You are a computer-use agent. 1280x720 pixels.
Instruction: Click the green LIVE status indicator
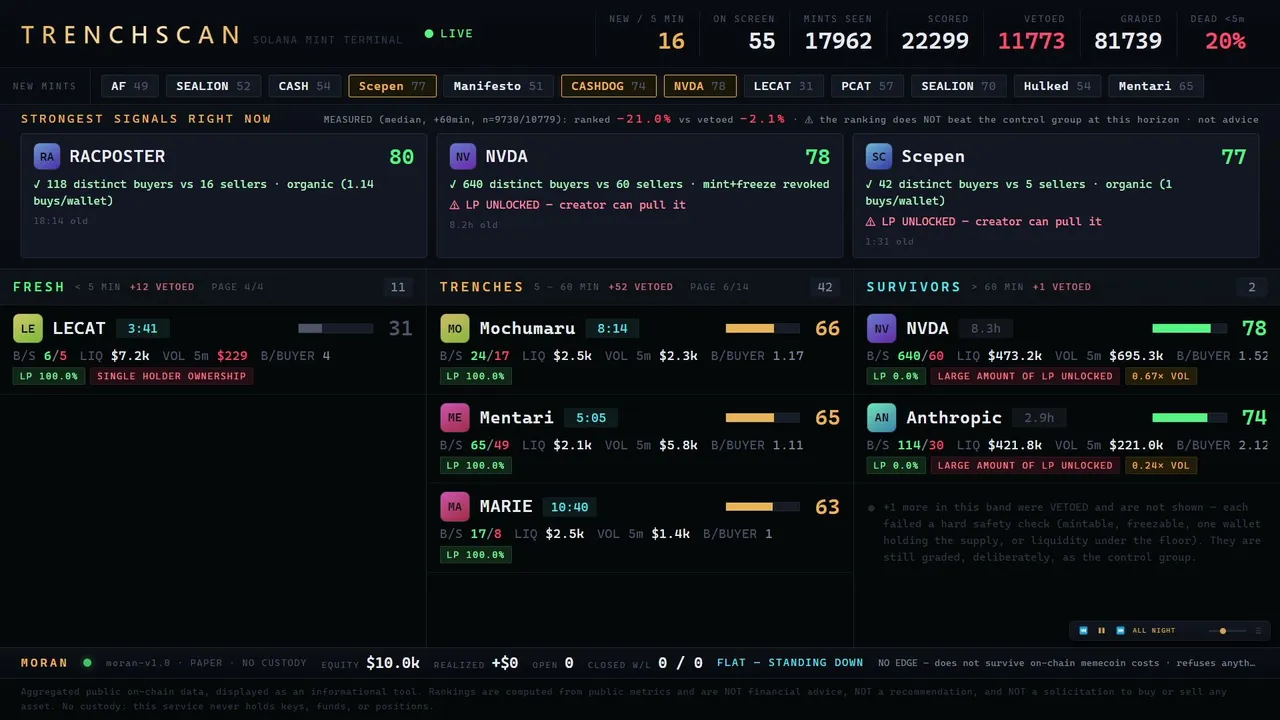click(448, 34)
